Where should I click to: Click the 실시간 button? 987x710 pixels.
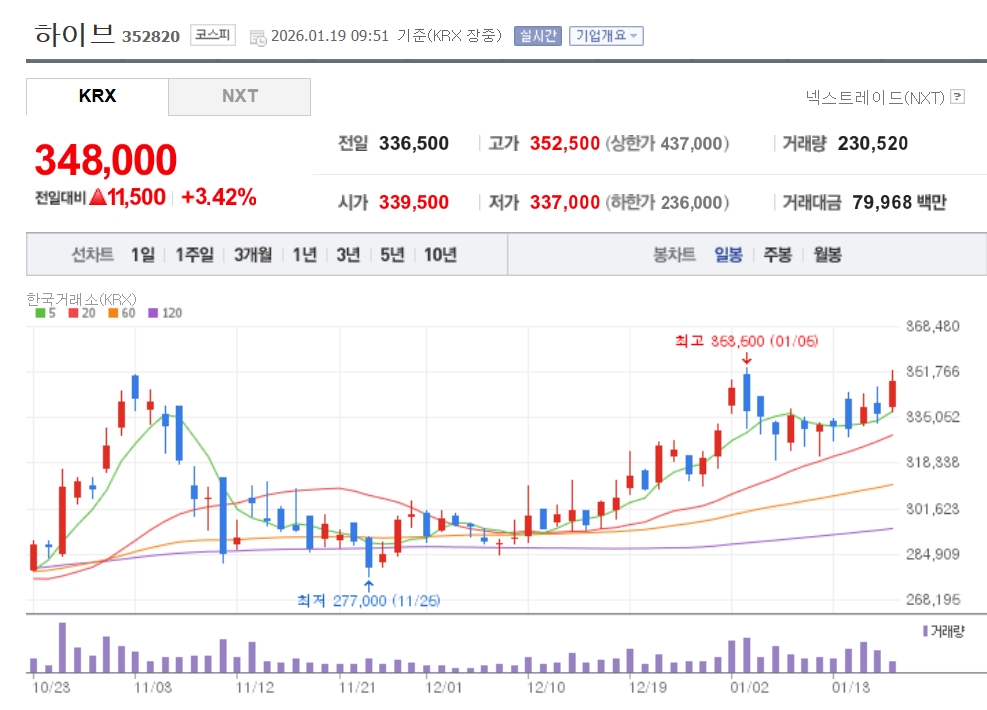coord(538,36)
